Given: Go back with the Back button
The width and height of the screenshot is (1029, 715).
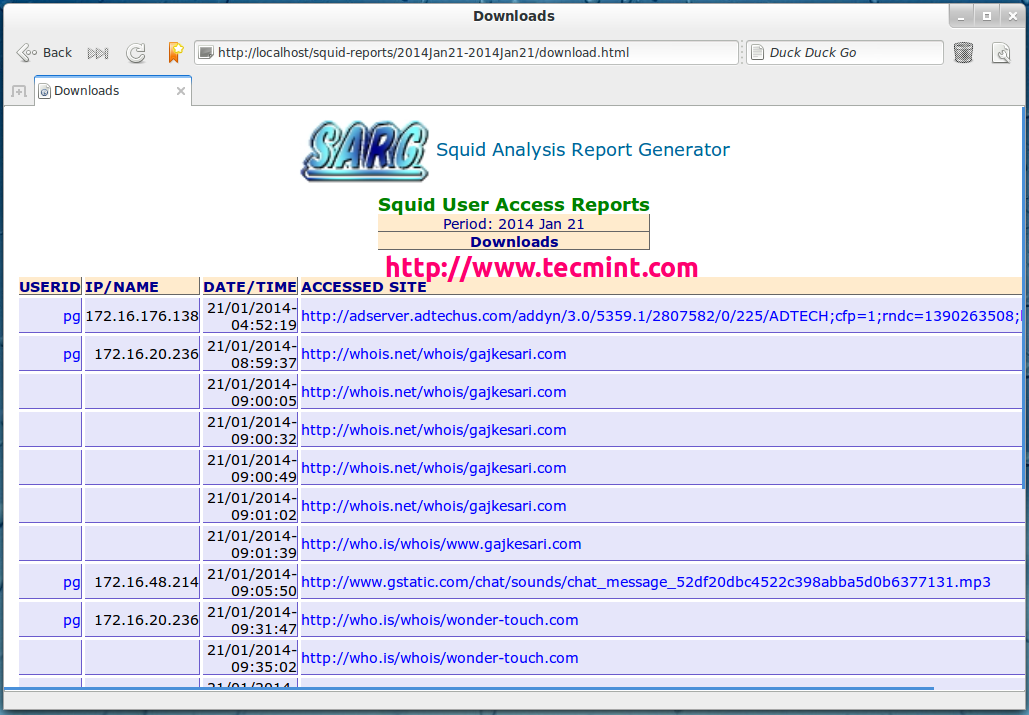Looking at the screenshot, I should (x=43, y=52).
